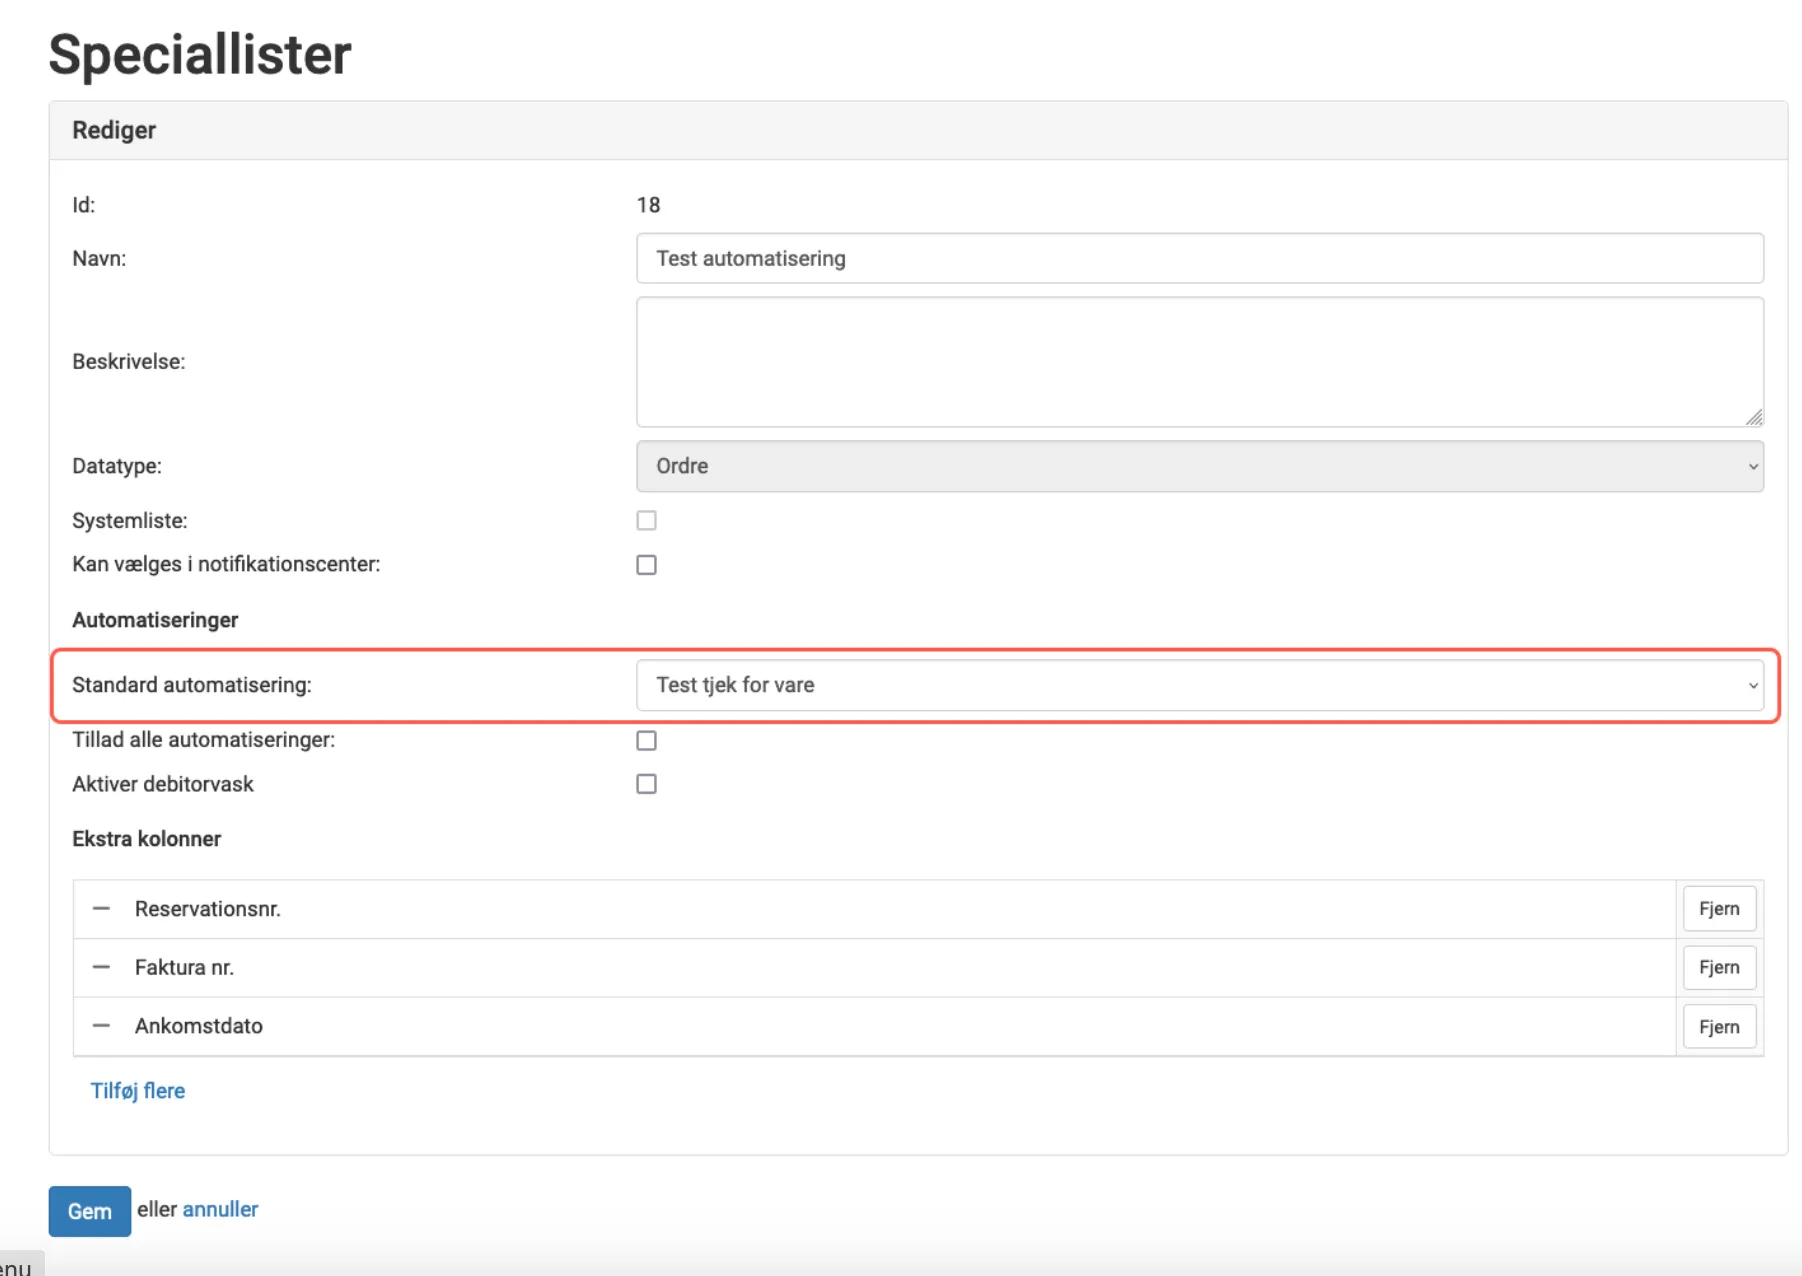Click the annuller link
The width and height of the screenshot is (1802, 1276).
click(x=220, y=1209)
